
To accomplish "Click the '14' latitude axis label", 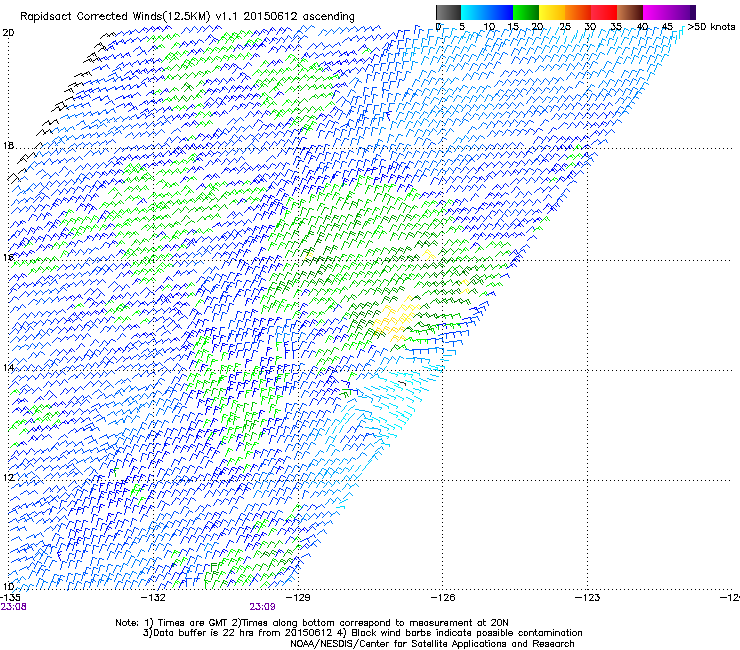I will click(x=8, y=367).
